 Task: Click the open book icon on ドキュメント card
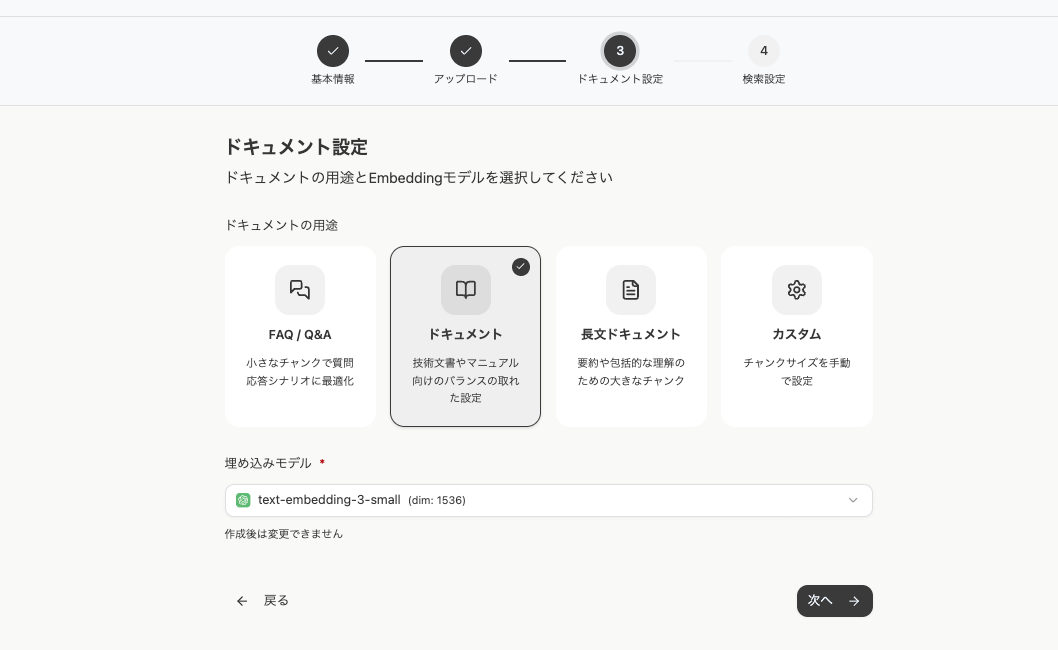pyautogui.click(x=465, y=290)
